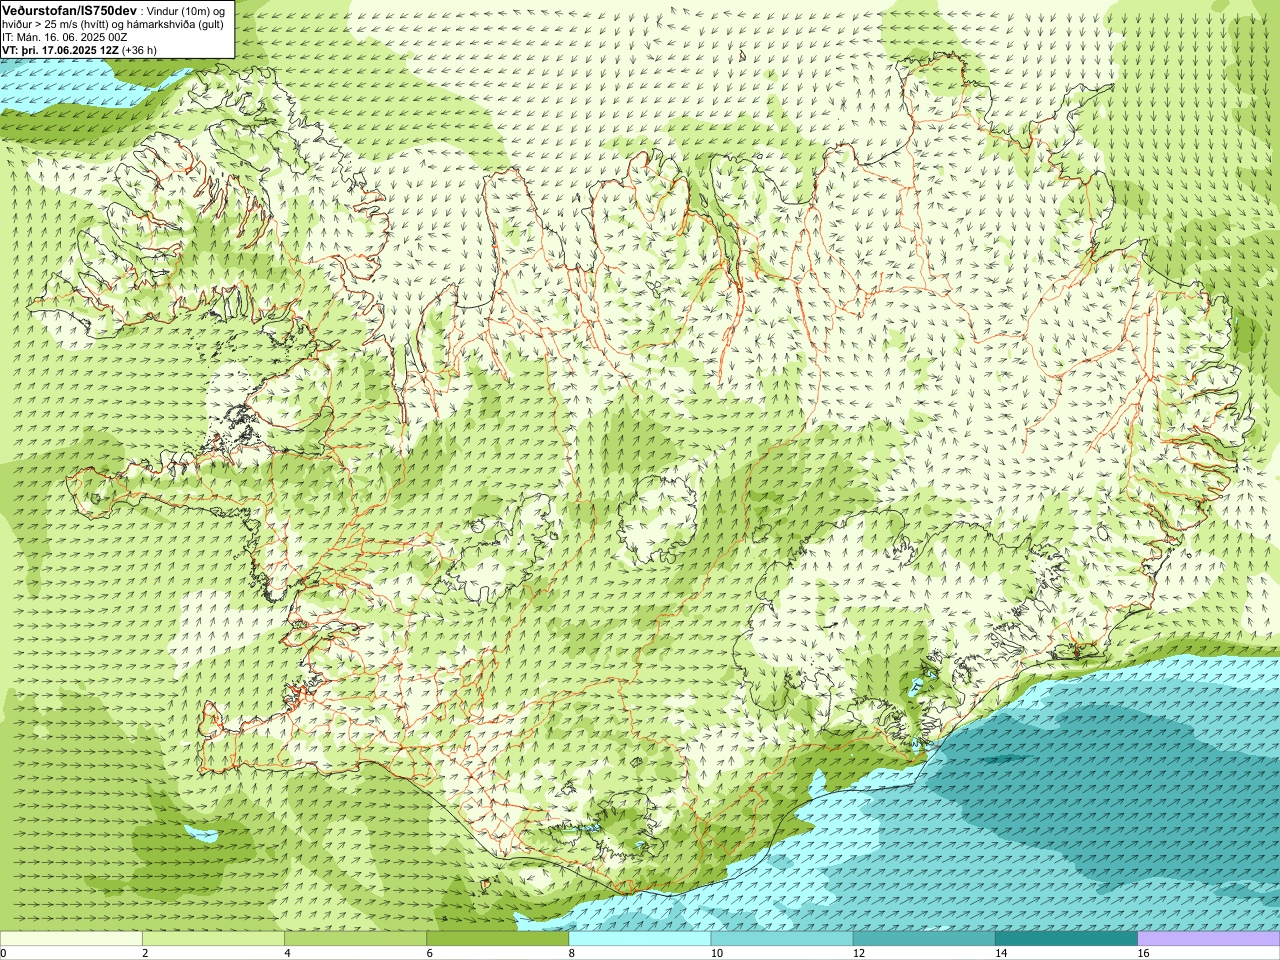Viewport: 1280px width, 960px height.
Task: Click the 6–8 m/s dark green legend swatch
Action: (x=498, y=939)
